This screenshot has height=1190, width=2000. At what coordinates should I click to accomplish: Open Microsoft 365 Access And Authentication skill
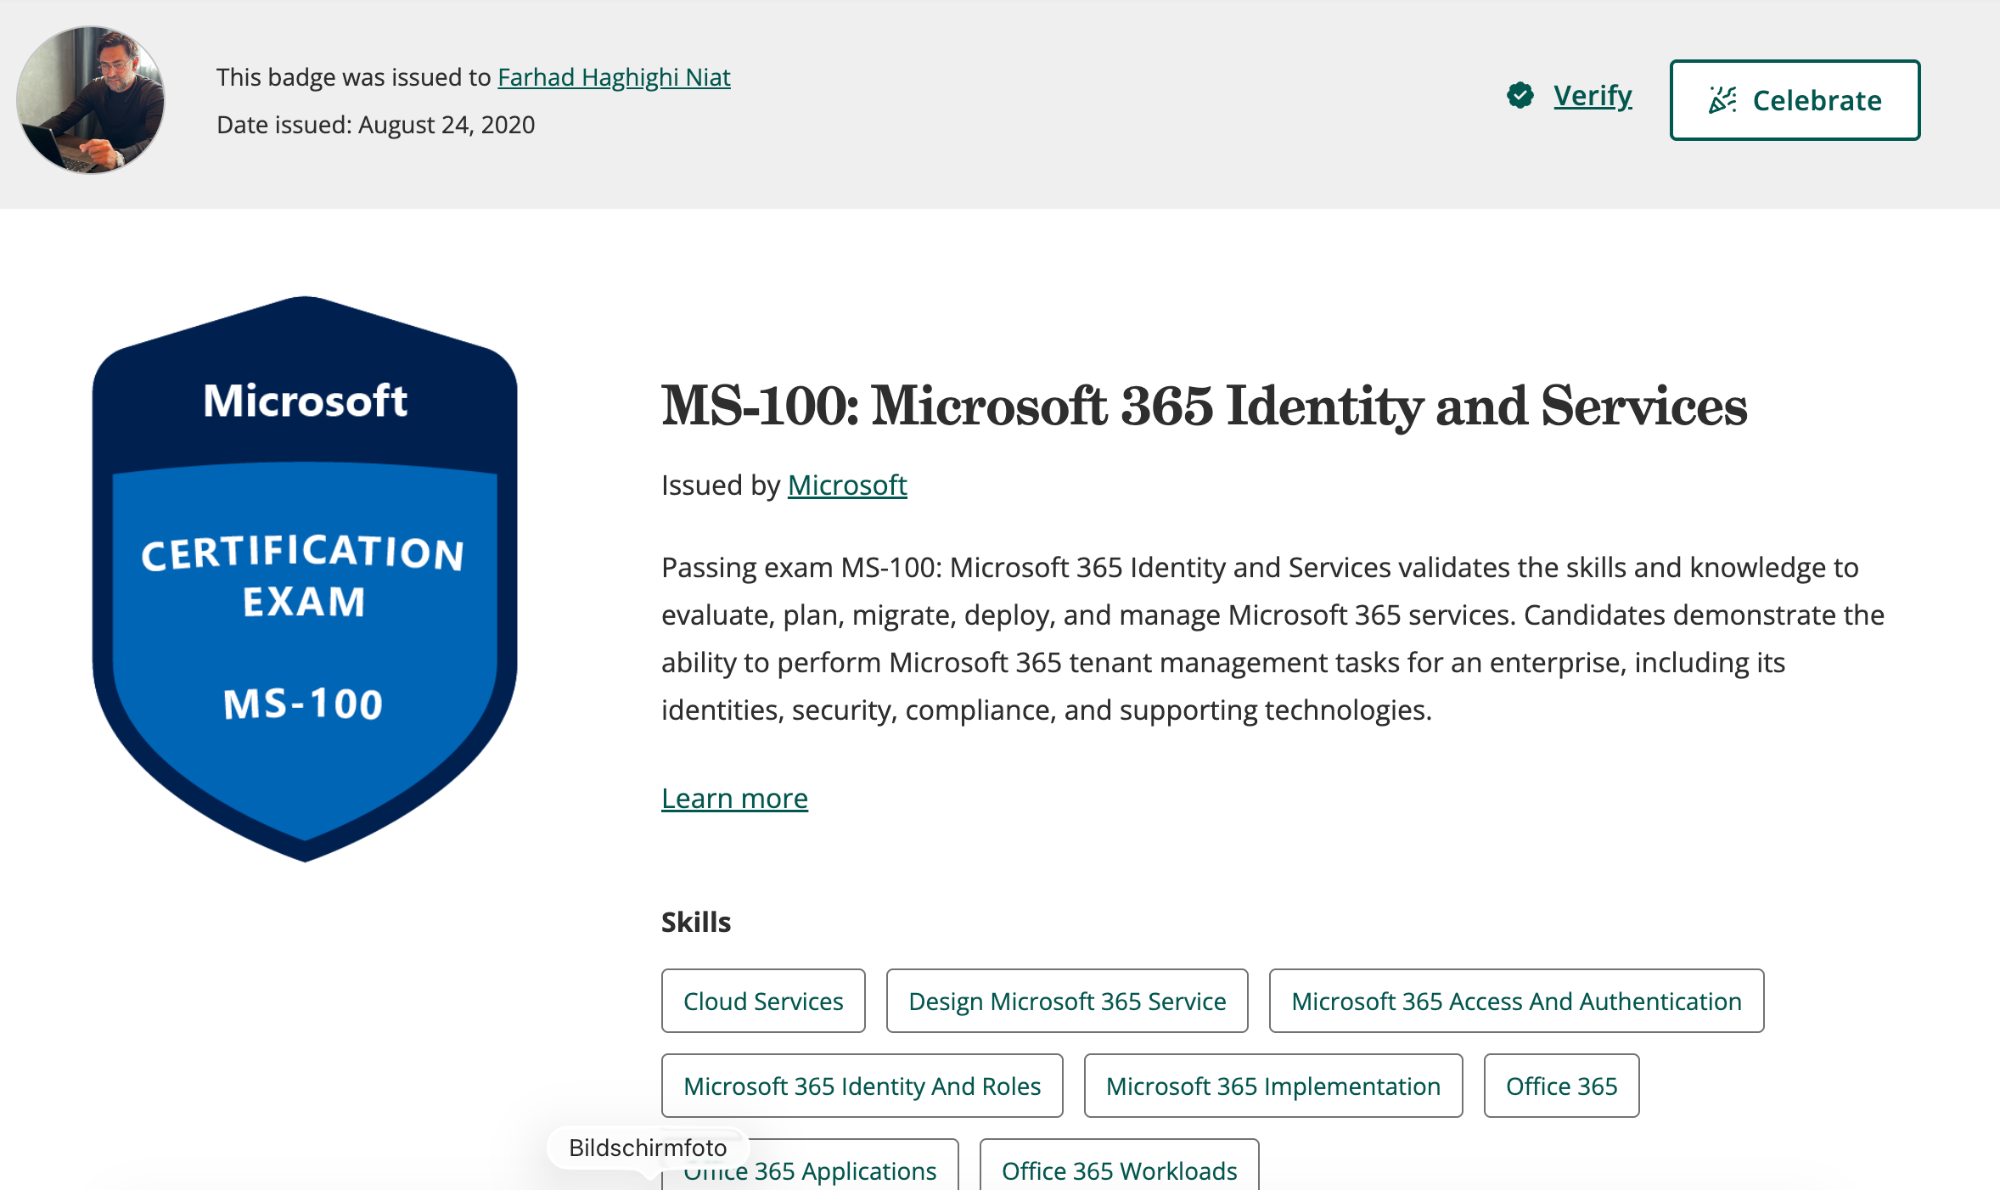(x=1516, y=1001)
